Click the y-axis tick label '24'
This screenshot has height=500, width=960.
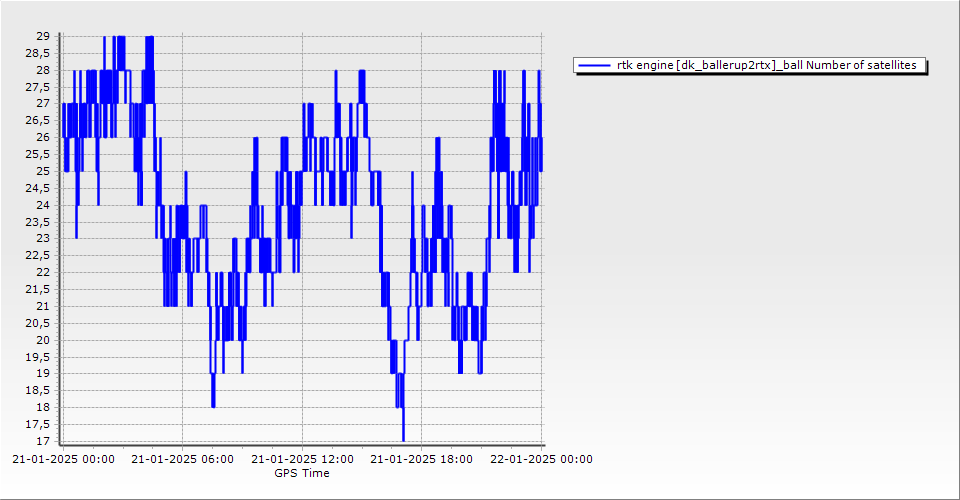[43, 205]
